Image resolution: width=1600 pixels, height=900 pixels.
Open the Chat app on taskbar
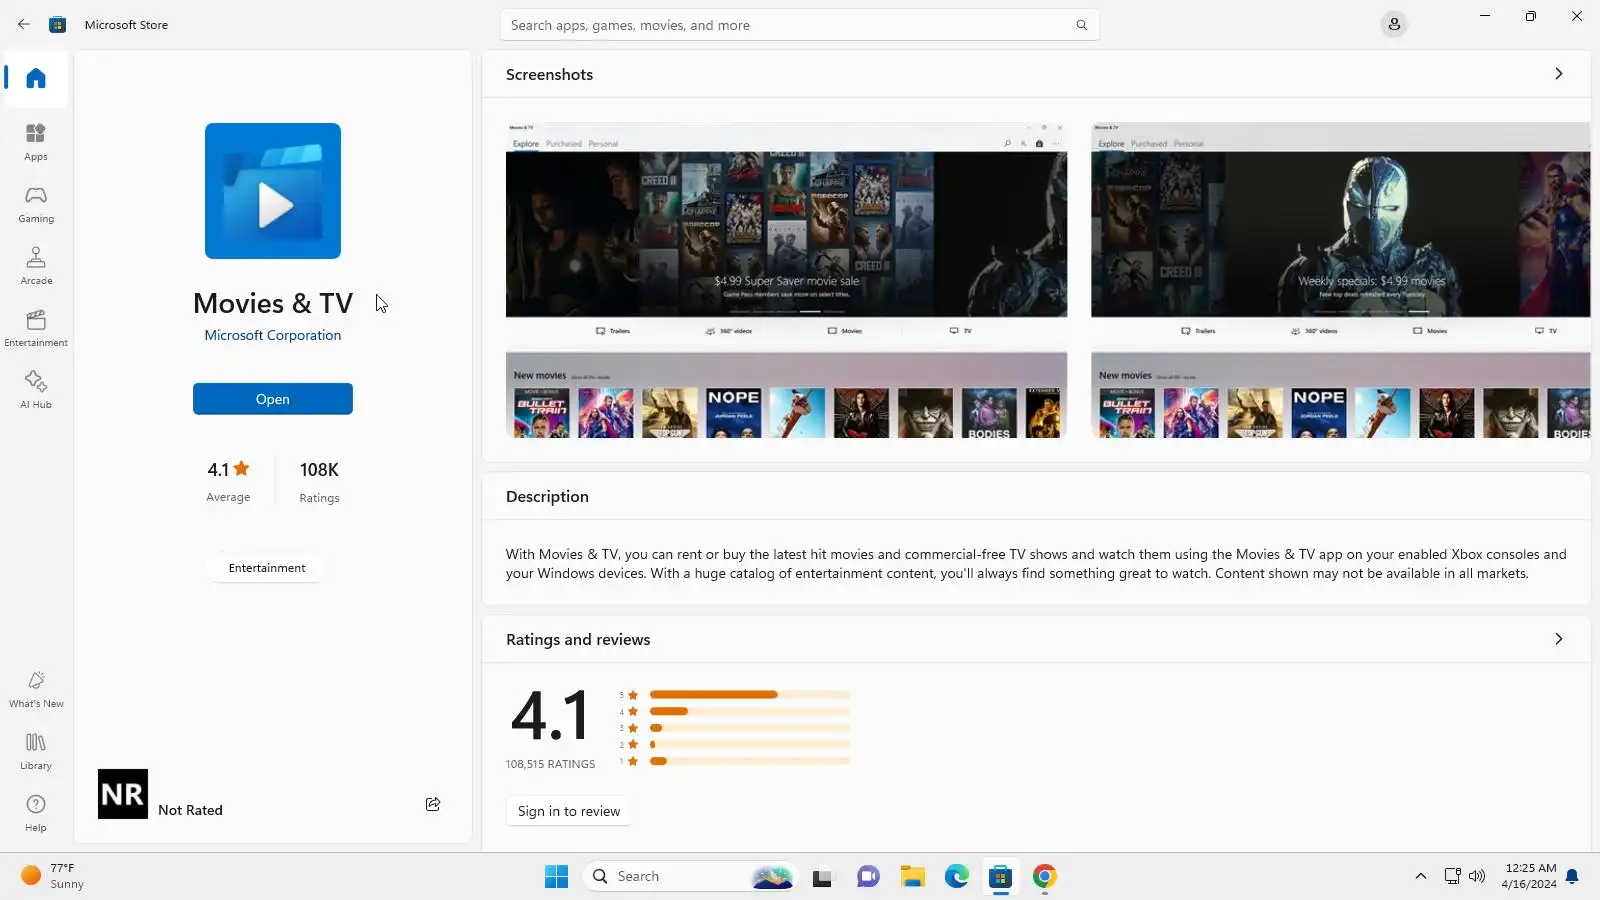click(868, 876)
